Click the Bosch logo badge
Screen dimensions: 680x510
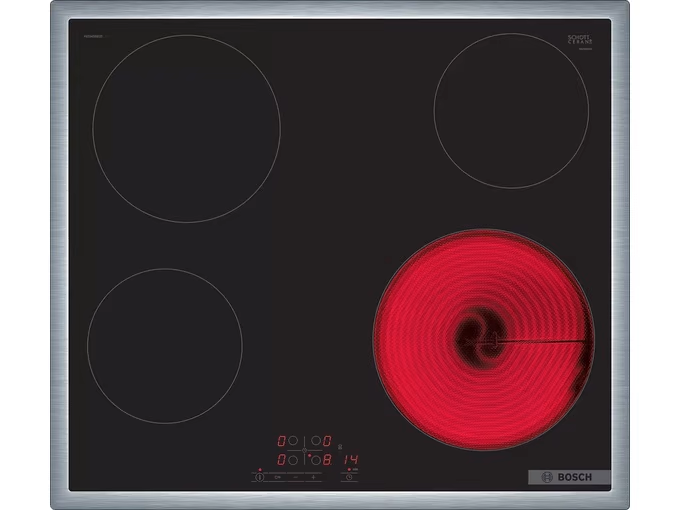click(x=567, y=478)
